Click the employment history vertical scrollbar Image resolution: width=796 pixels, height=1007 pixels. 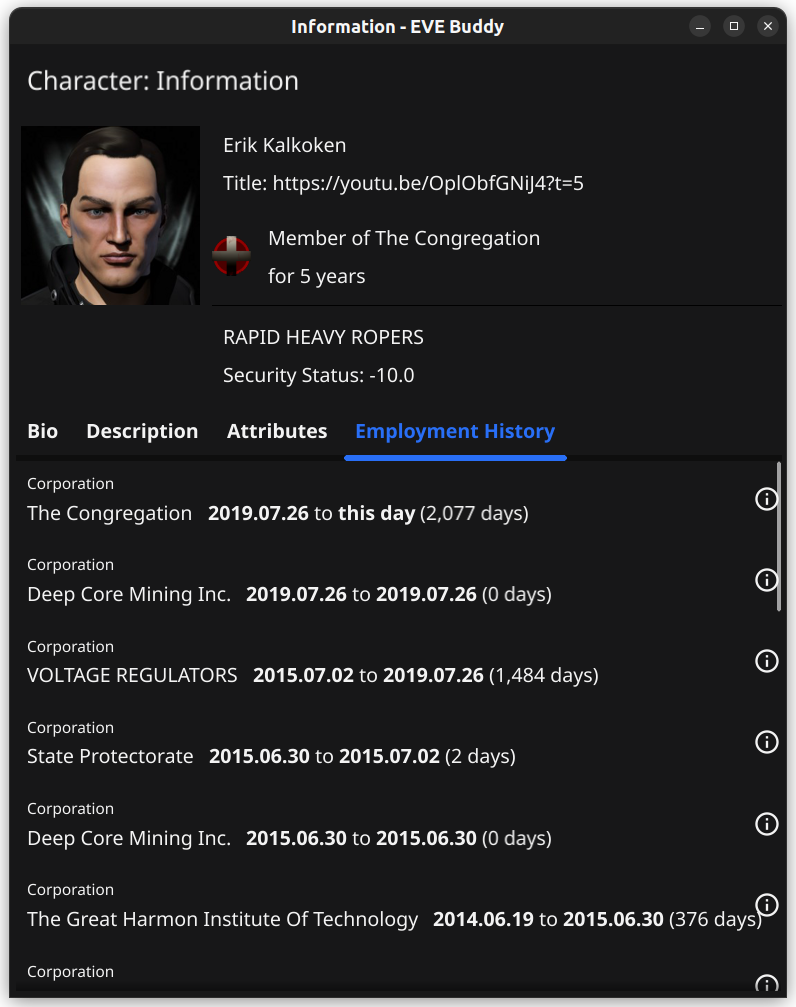pos(779,536)
